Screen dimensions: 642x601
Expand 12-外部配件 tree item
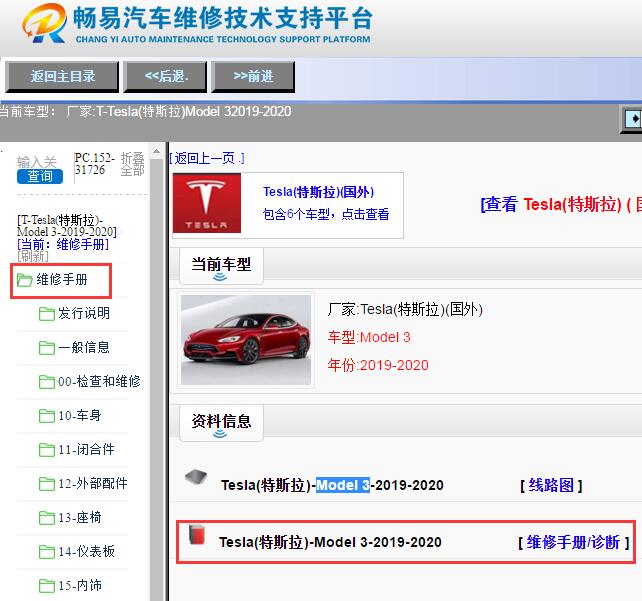coord(93,484)
